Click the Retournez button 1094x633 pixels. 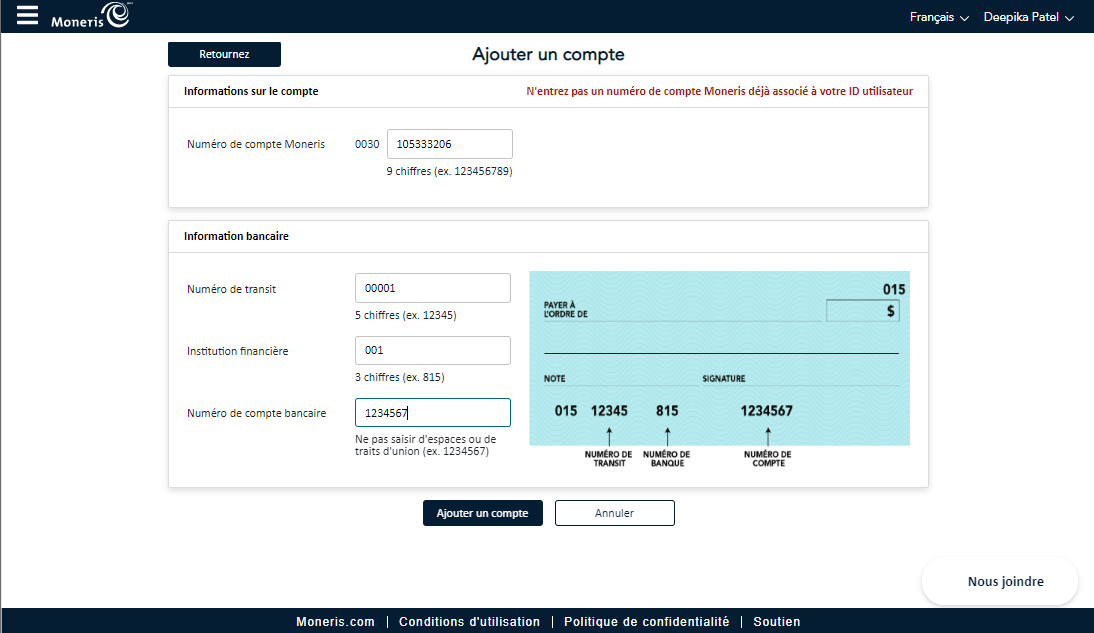tap(224, 54)
